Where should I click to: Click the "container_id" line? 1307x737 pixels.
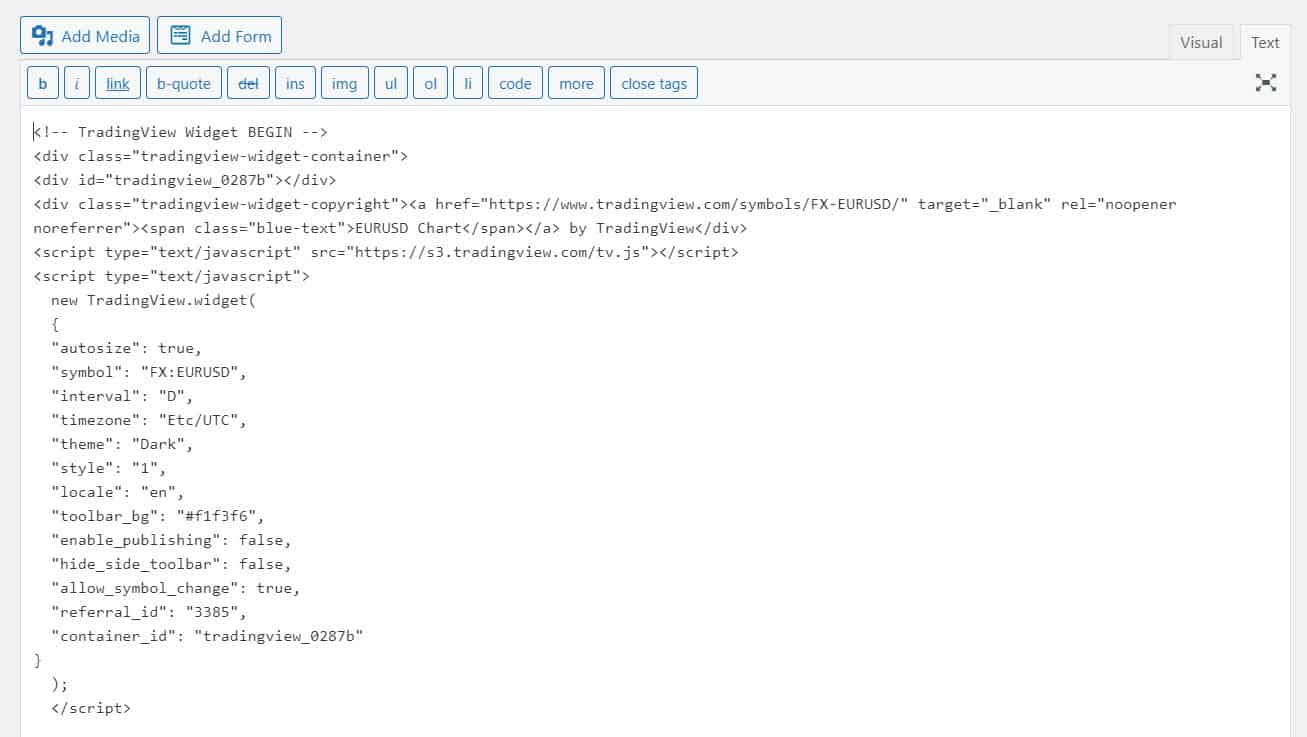[207, 636]
